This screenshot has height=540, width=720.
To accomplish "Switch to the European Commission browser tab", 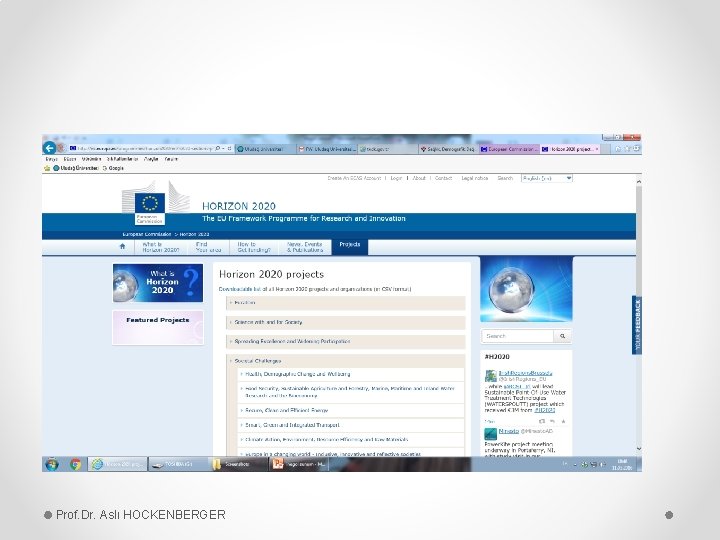I will [x=509, y=149].
